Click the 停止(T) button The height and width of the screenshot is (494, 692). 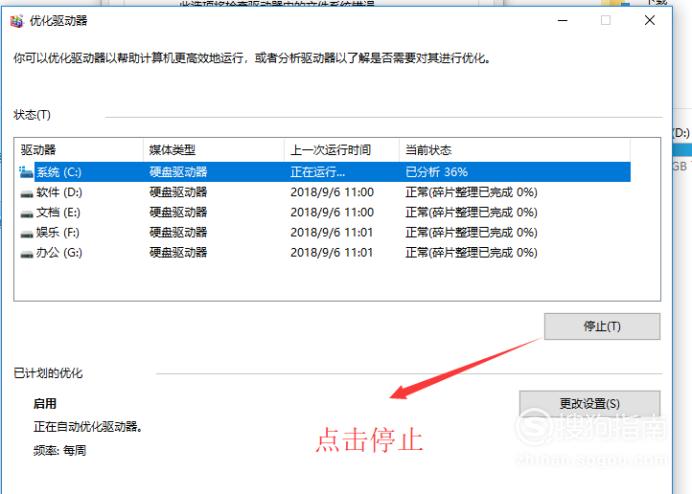[x=602, y=326]
